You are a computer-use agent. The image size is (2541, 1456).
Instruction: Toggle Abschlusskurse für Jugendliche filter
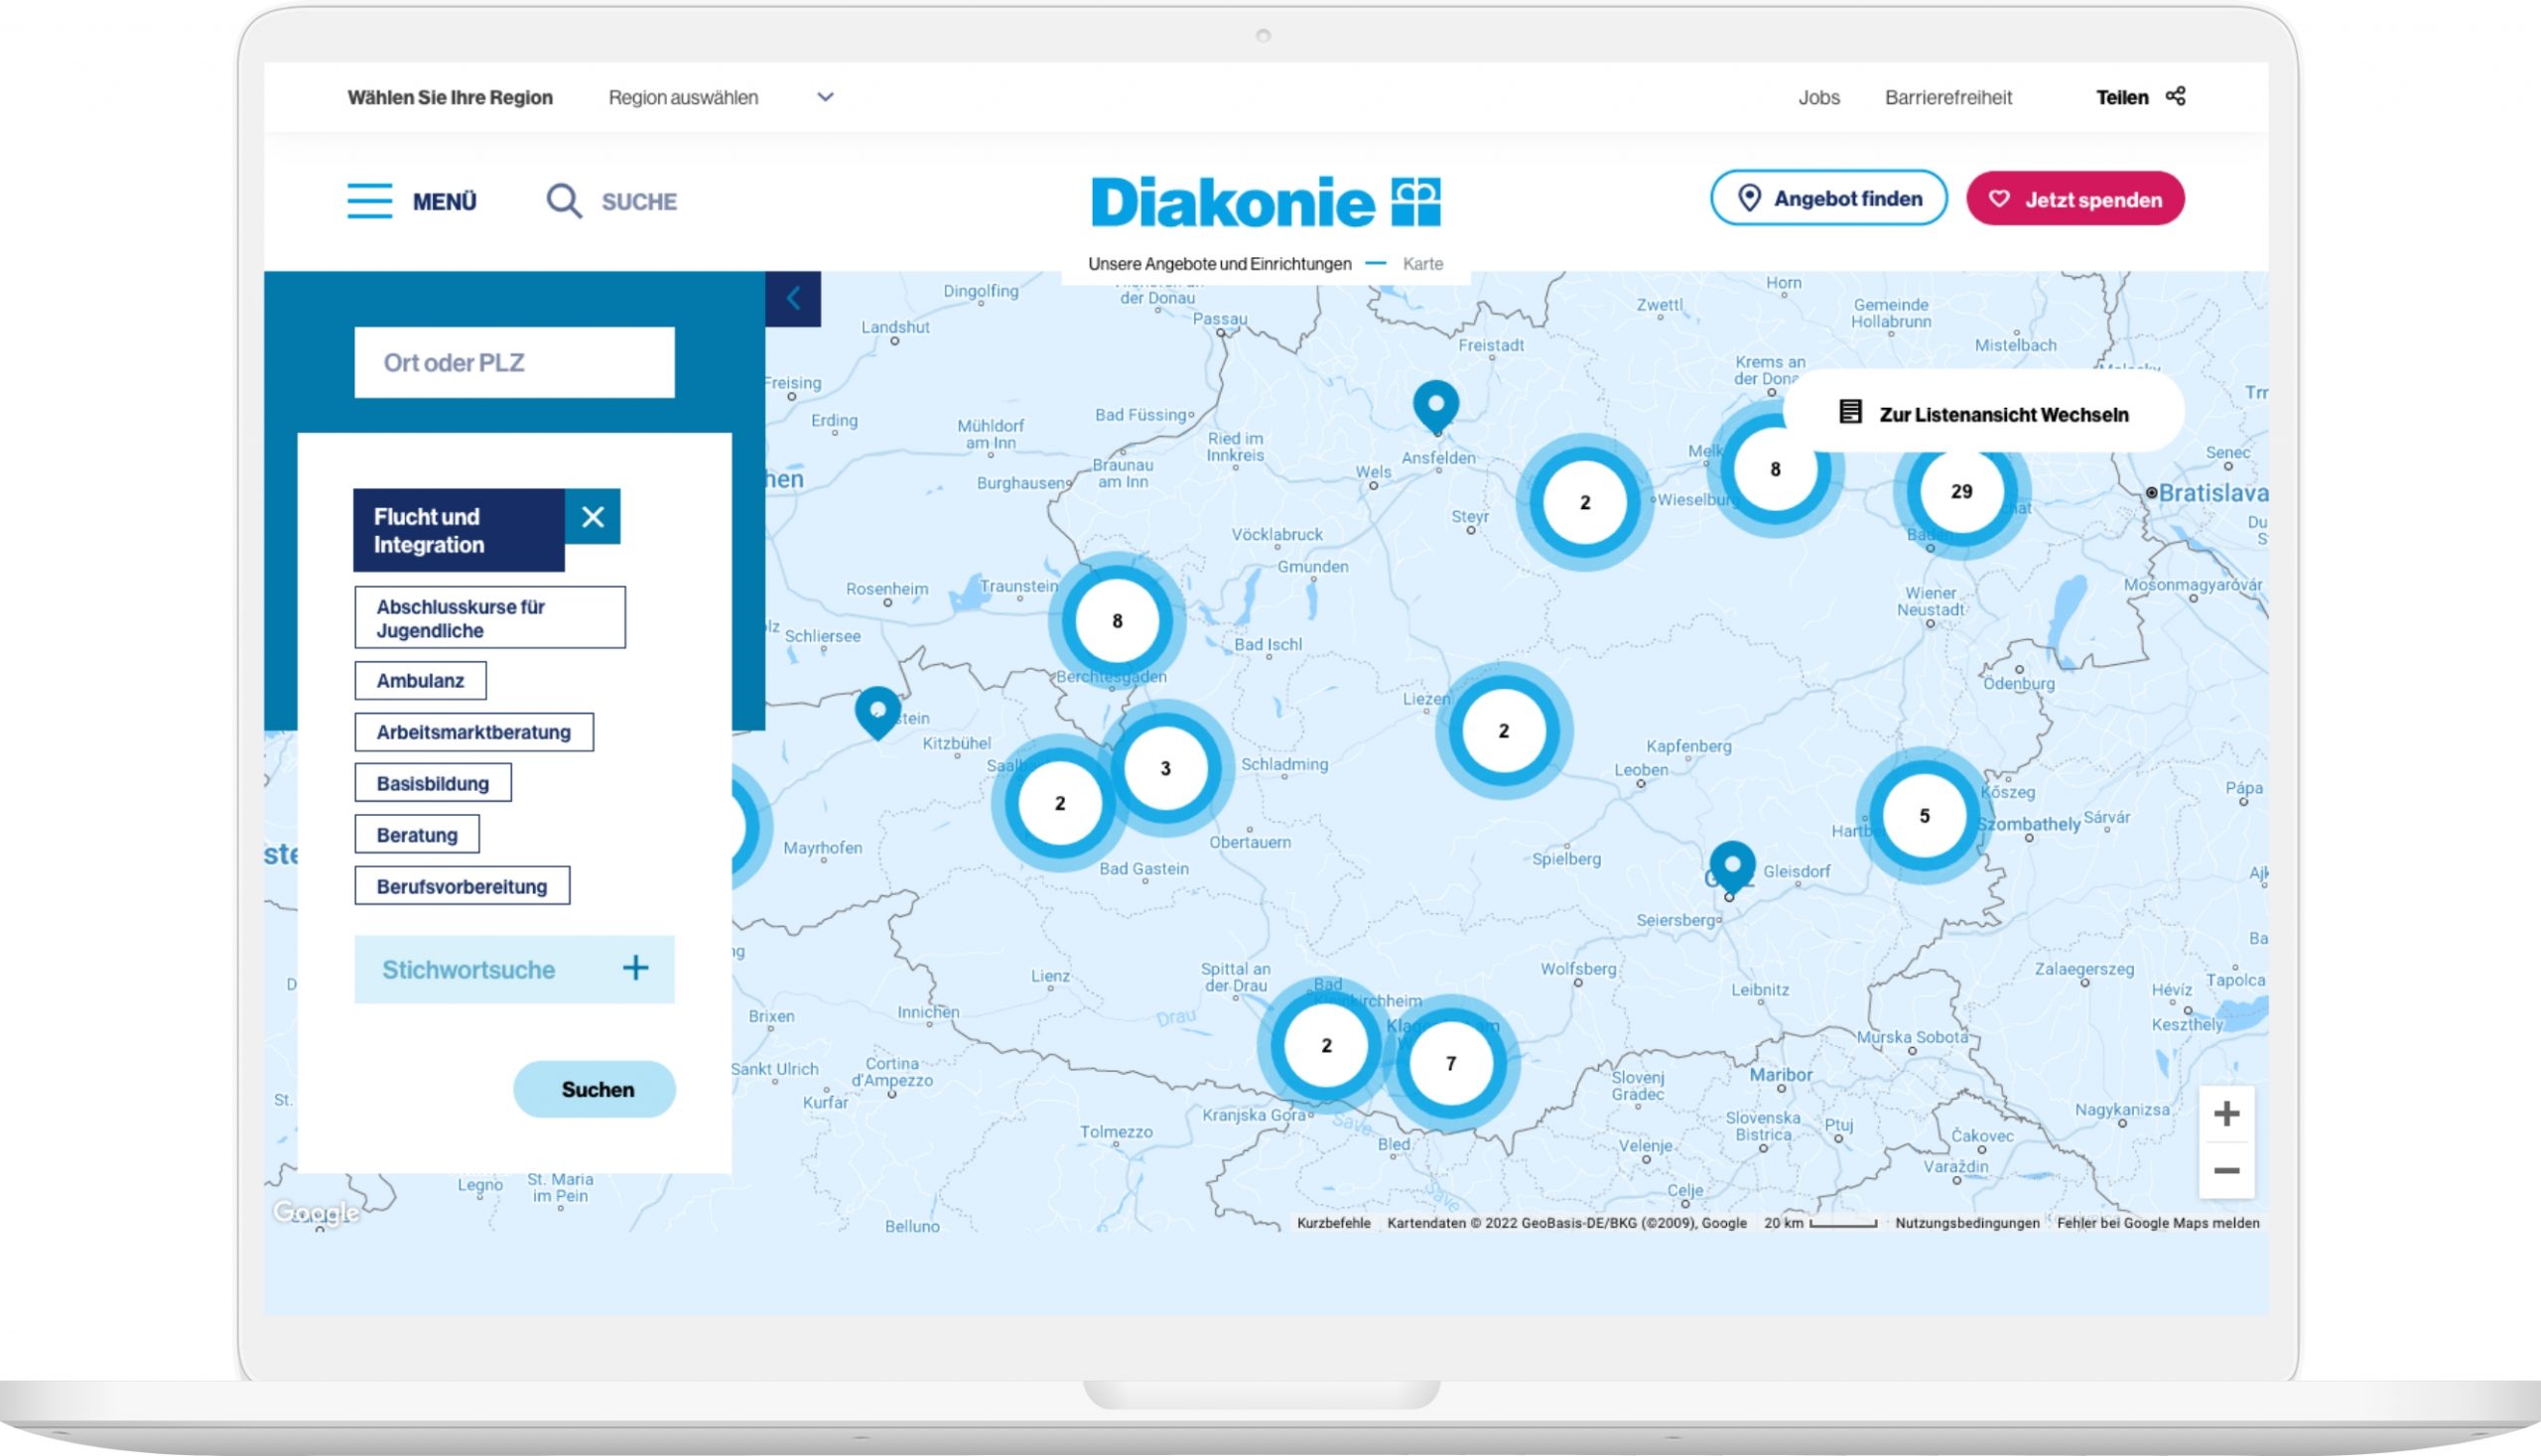pyautogui.click(x=490, y=618)
